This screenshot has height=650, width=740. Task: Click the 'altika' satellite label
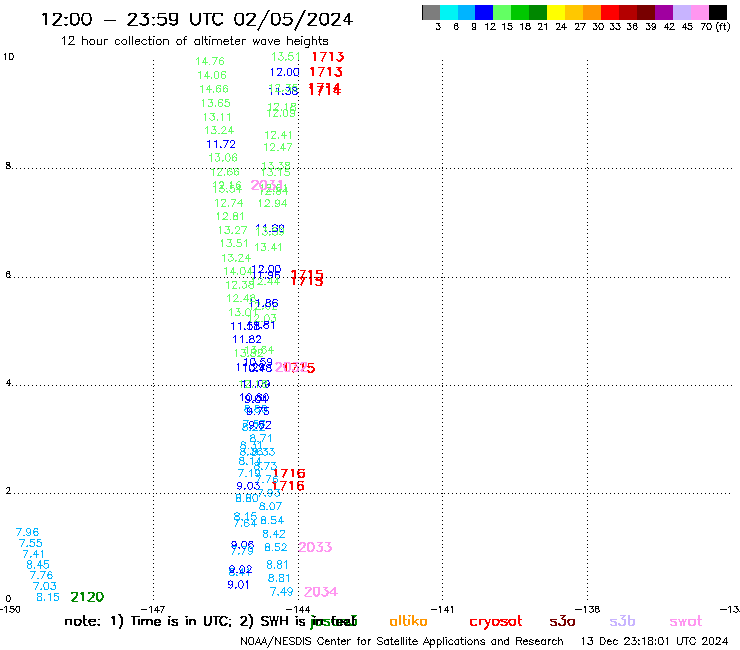pos(408,621)
